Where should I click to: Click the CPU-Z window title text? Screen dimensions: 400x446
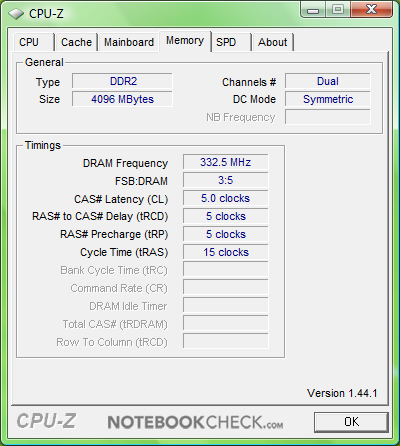point(46,14)
